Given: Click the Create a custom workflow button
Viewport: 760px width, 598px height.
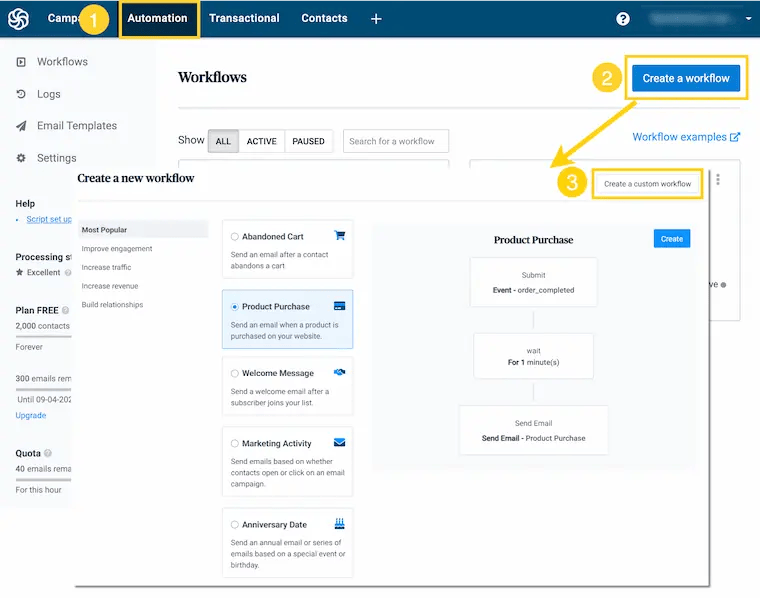Looking at the screenshot, I should (x=647, y=184).
